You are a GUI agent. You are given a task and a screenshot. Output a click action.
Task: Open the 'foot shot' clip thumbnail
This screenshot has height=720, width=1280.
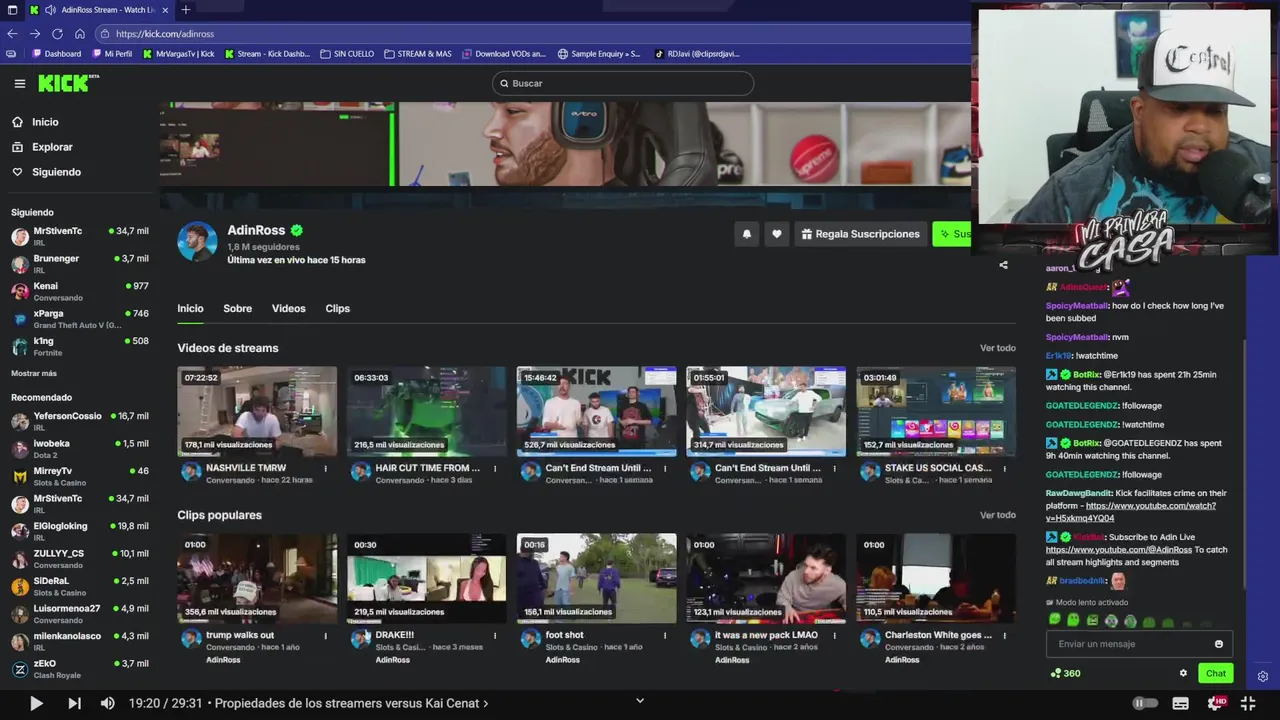tap(597, 578)
